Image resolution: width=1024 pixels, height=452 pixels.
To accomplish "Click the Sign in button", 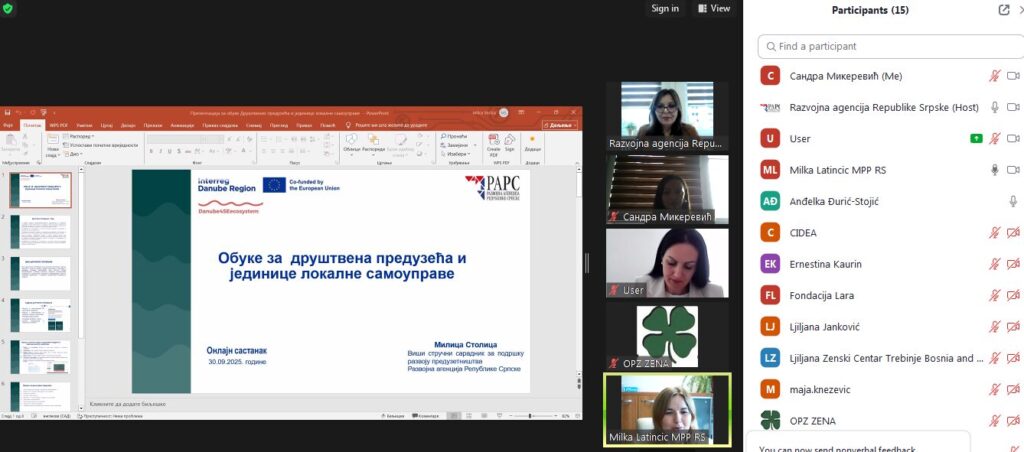I will (x=665, y=8).
